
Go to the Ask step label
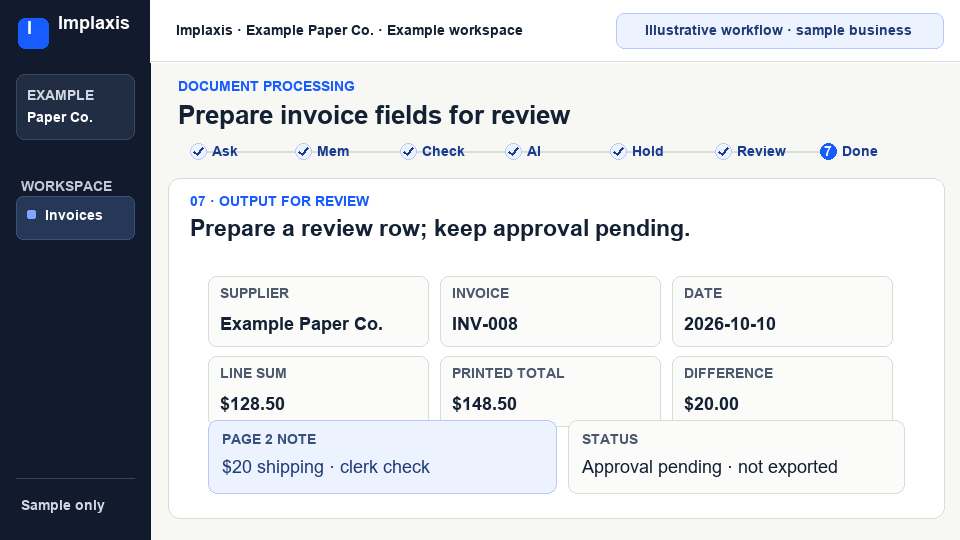[225, 151]
